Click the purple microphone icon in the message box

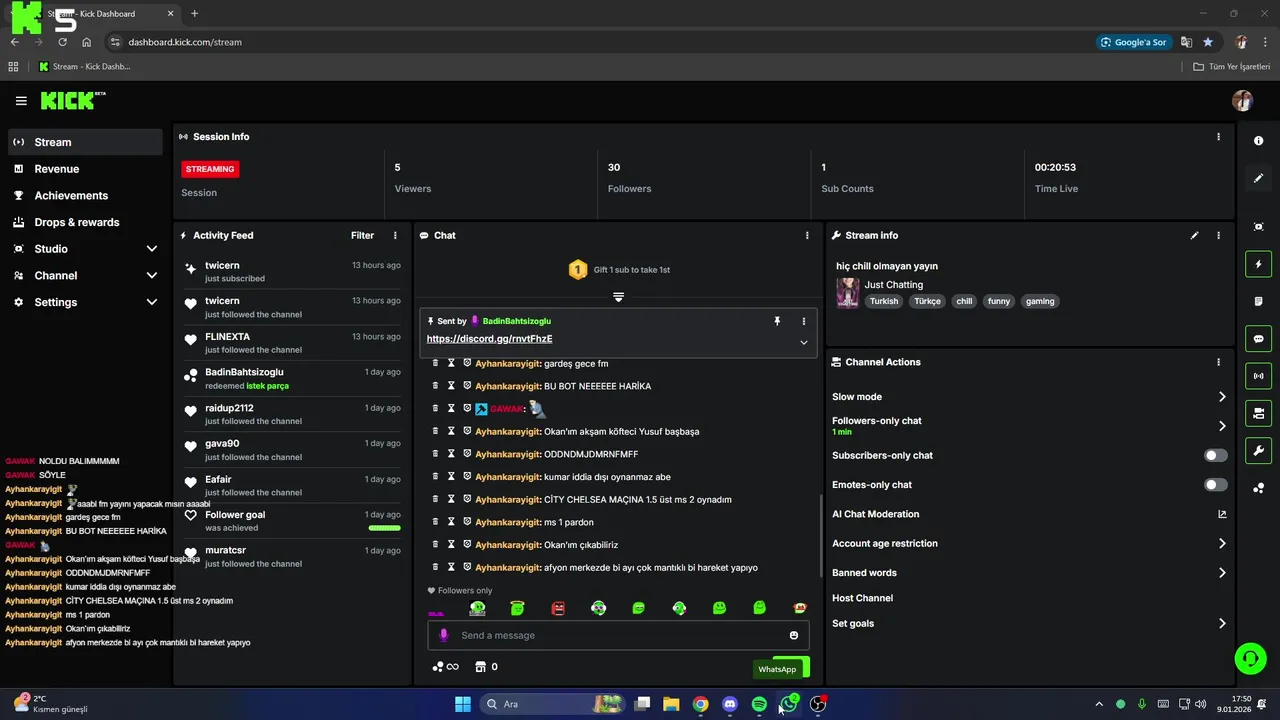point(444,635)
